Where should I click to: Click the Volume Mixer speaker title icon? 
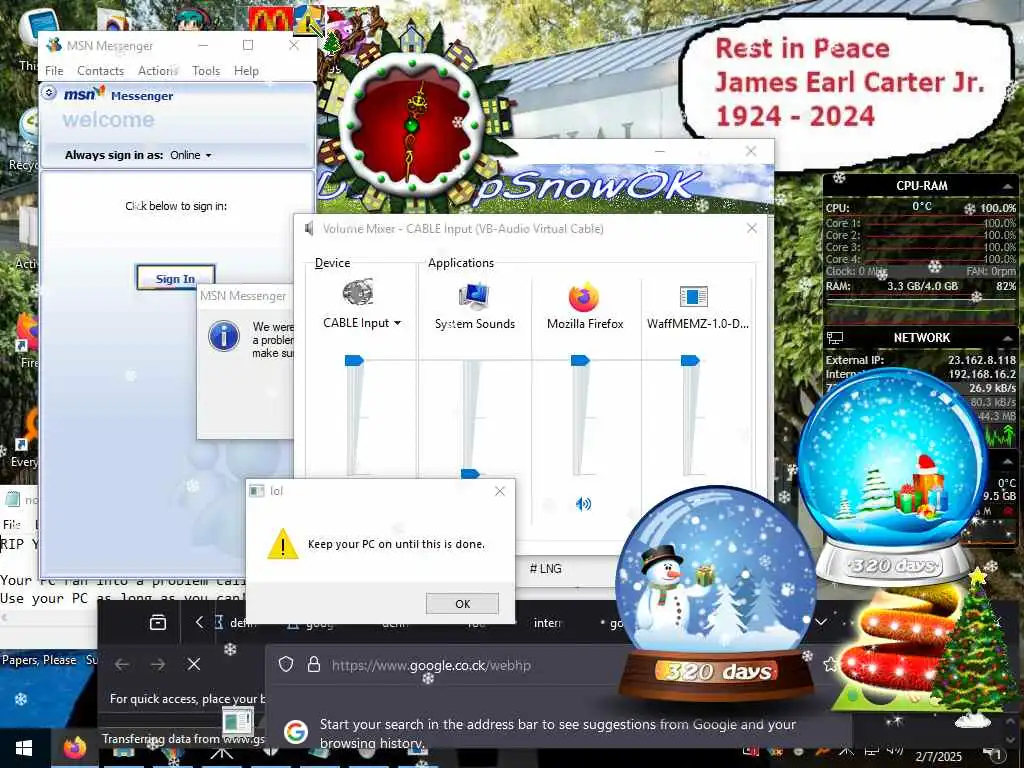309,229
